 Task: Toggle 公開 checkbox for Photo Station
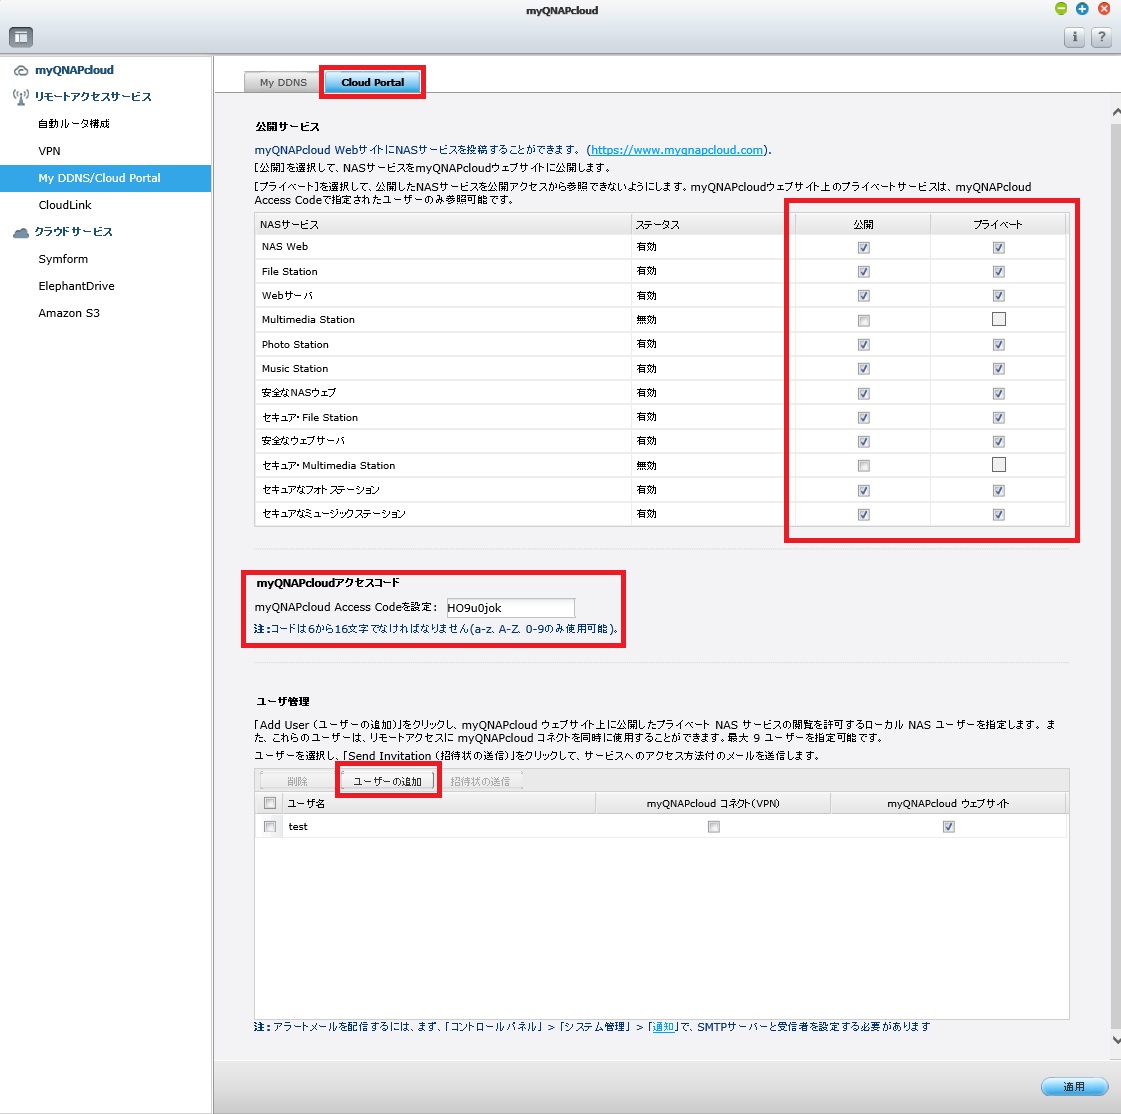point(864,345)
